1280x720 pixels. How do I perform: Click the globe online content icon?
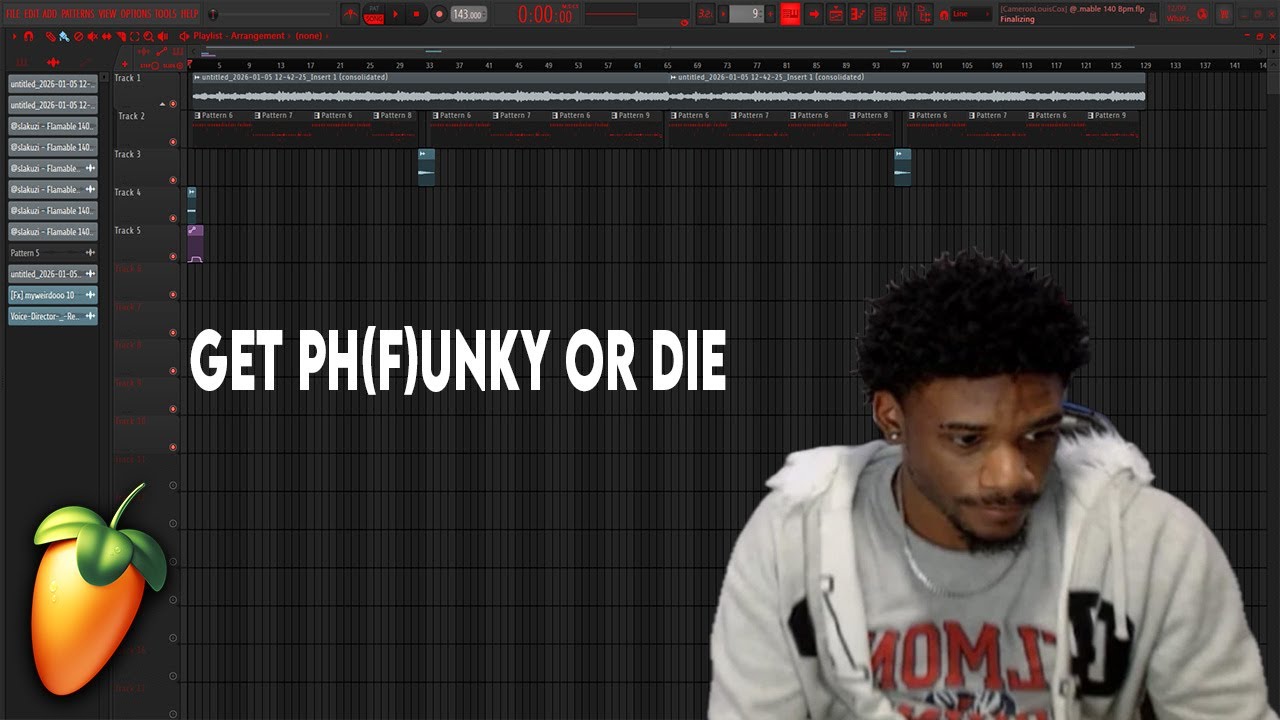pos(1203,14)
